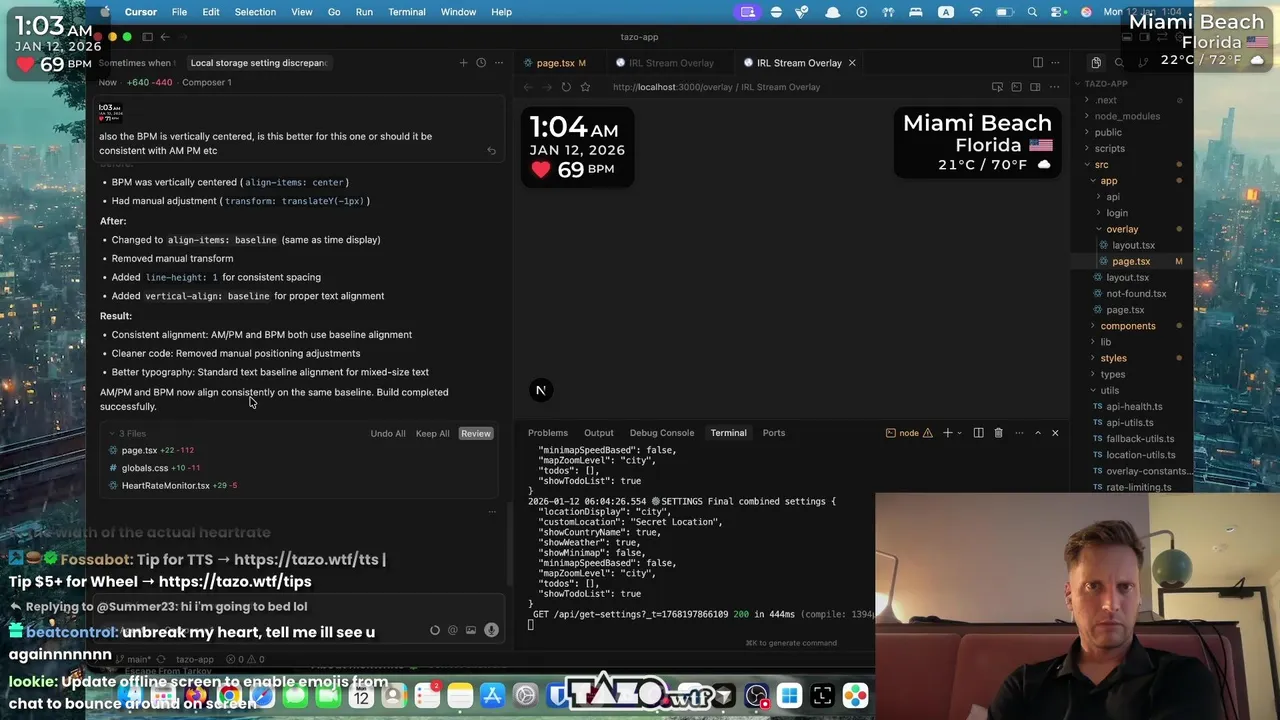Open location-utils.ts in explorer
The width and height of the screenshot is (1280, 720).
1140,455
